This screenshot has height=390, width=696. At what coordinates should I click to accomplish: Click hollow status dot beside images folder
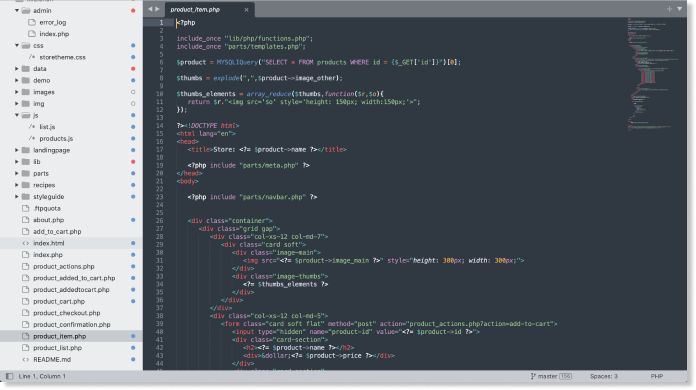click(x=133, y=92)
